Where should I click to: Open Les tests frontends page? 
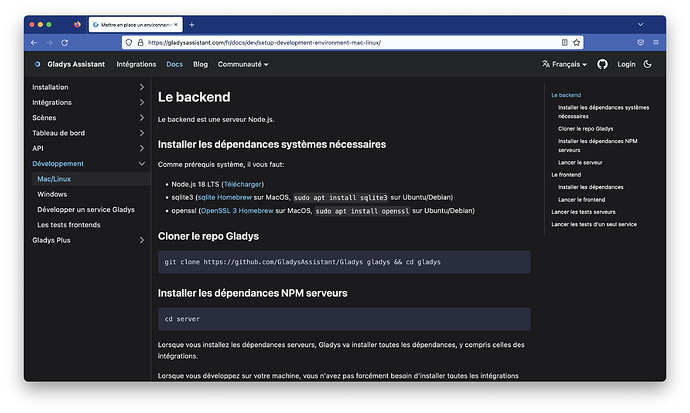[69, 225]
